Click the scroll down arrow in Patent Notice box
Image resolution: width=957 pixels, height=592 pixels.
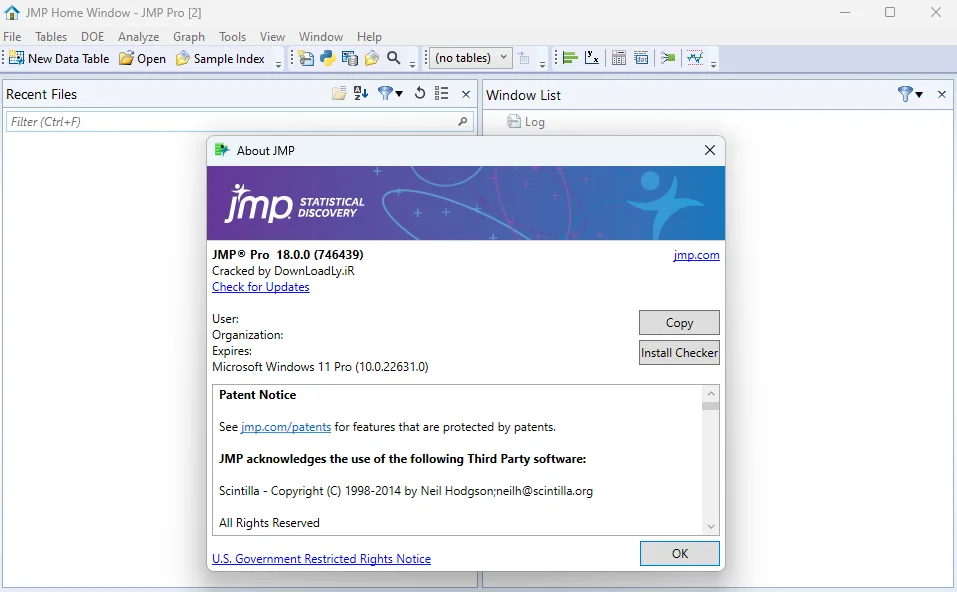(x=710, y=527)
